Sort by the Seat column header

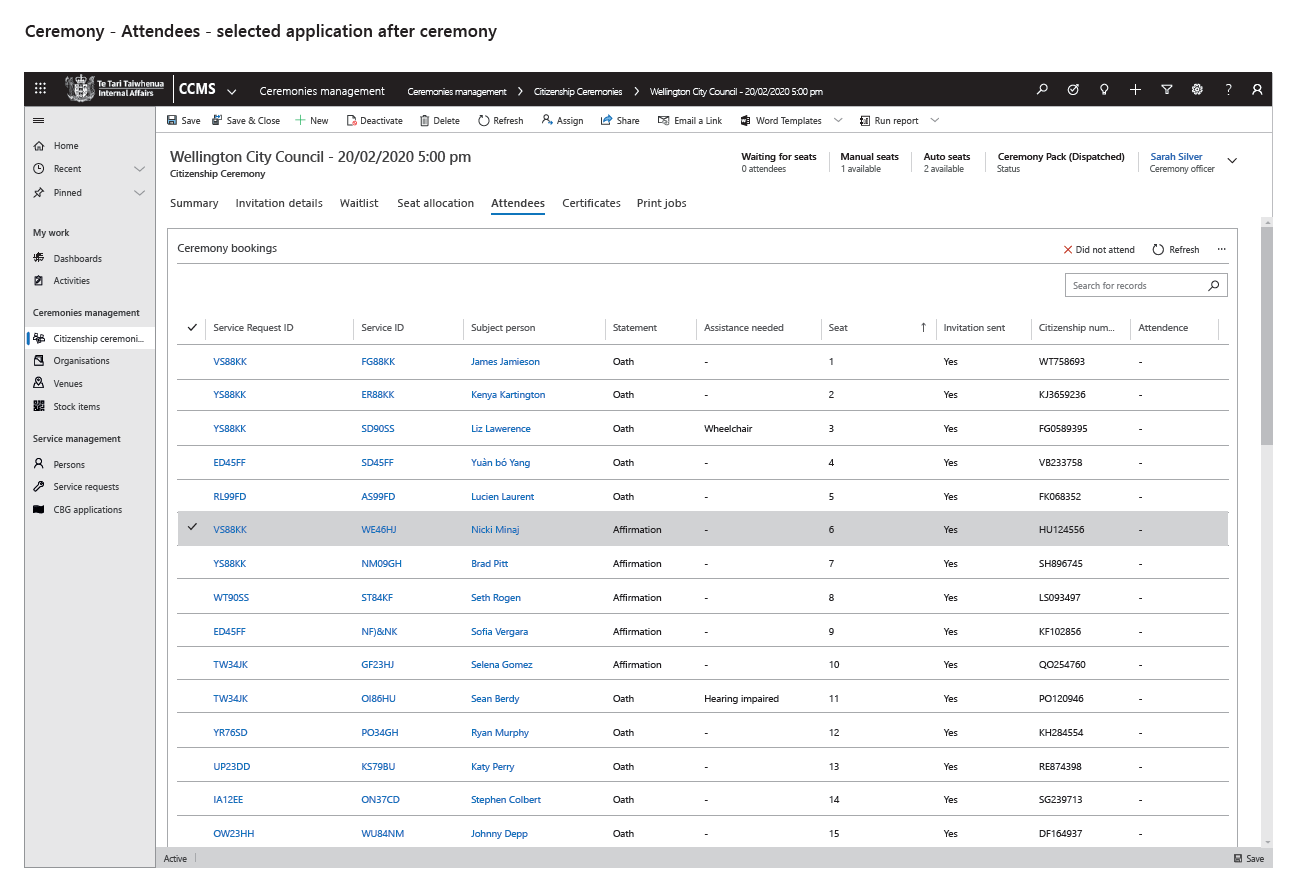tap(838, 328)
